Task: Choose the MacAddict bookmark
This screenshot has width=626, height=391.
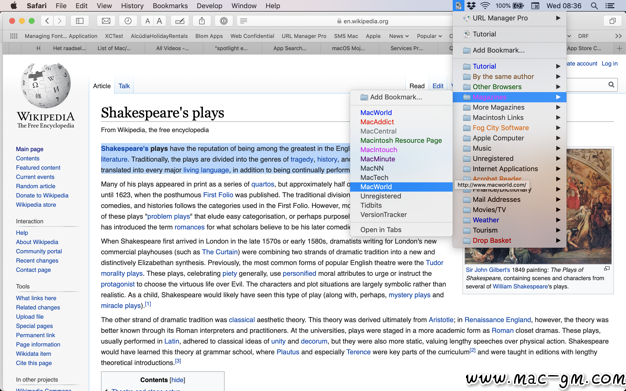Action: (401, 122)
